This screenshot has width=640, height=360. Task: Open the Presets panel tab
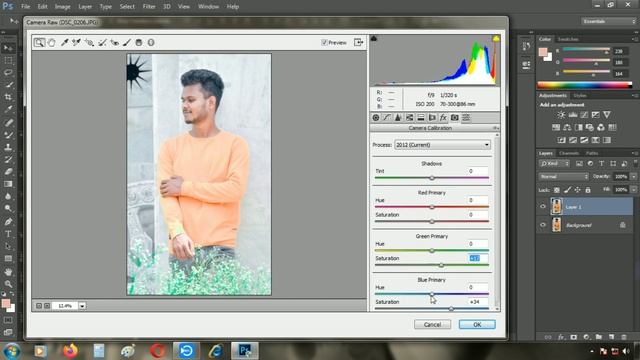pyautogui.click(x=466, y=118)
